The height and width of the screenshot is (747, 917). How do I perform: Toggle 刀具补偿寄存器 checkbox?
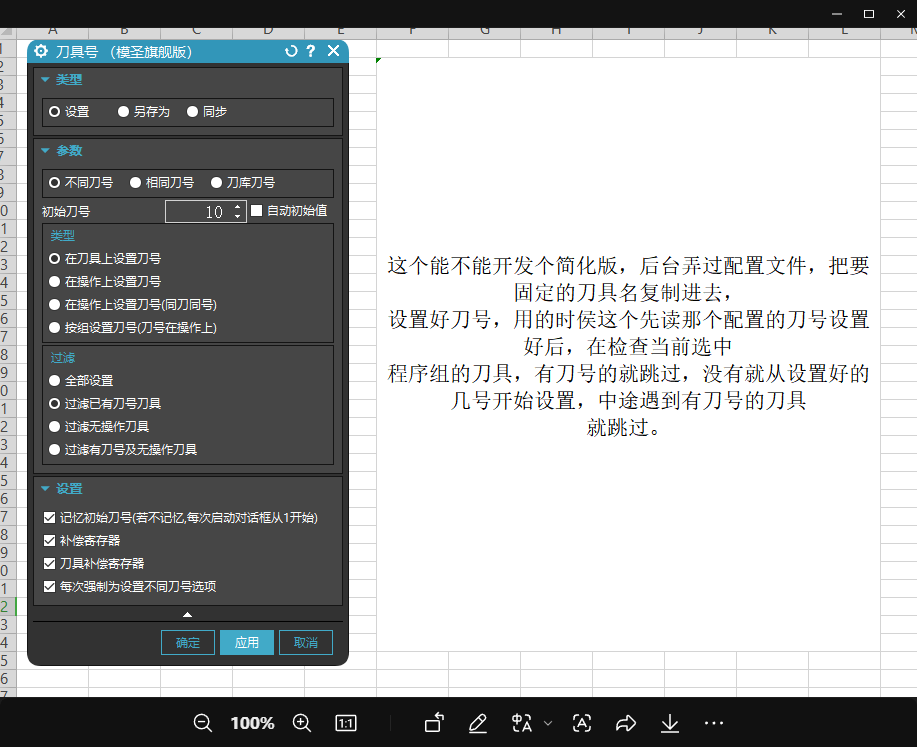[x=50, y=563]
